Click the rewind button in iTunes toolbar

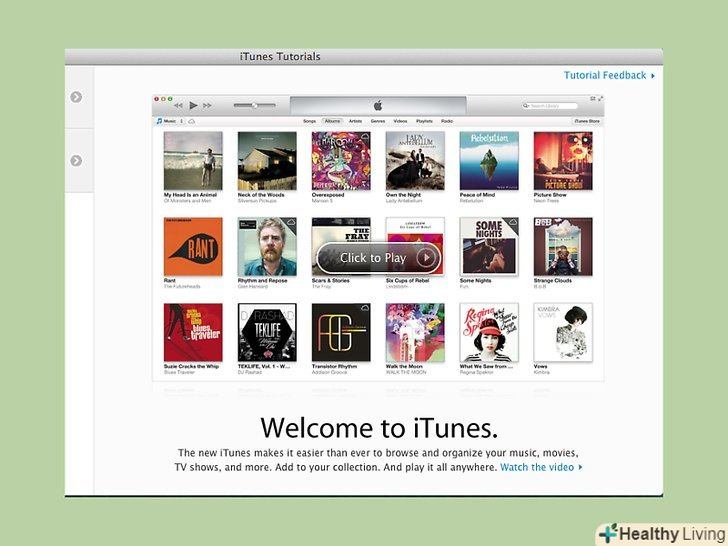(178, 106)
